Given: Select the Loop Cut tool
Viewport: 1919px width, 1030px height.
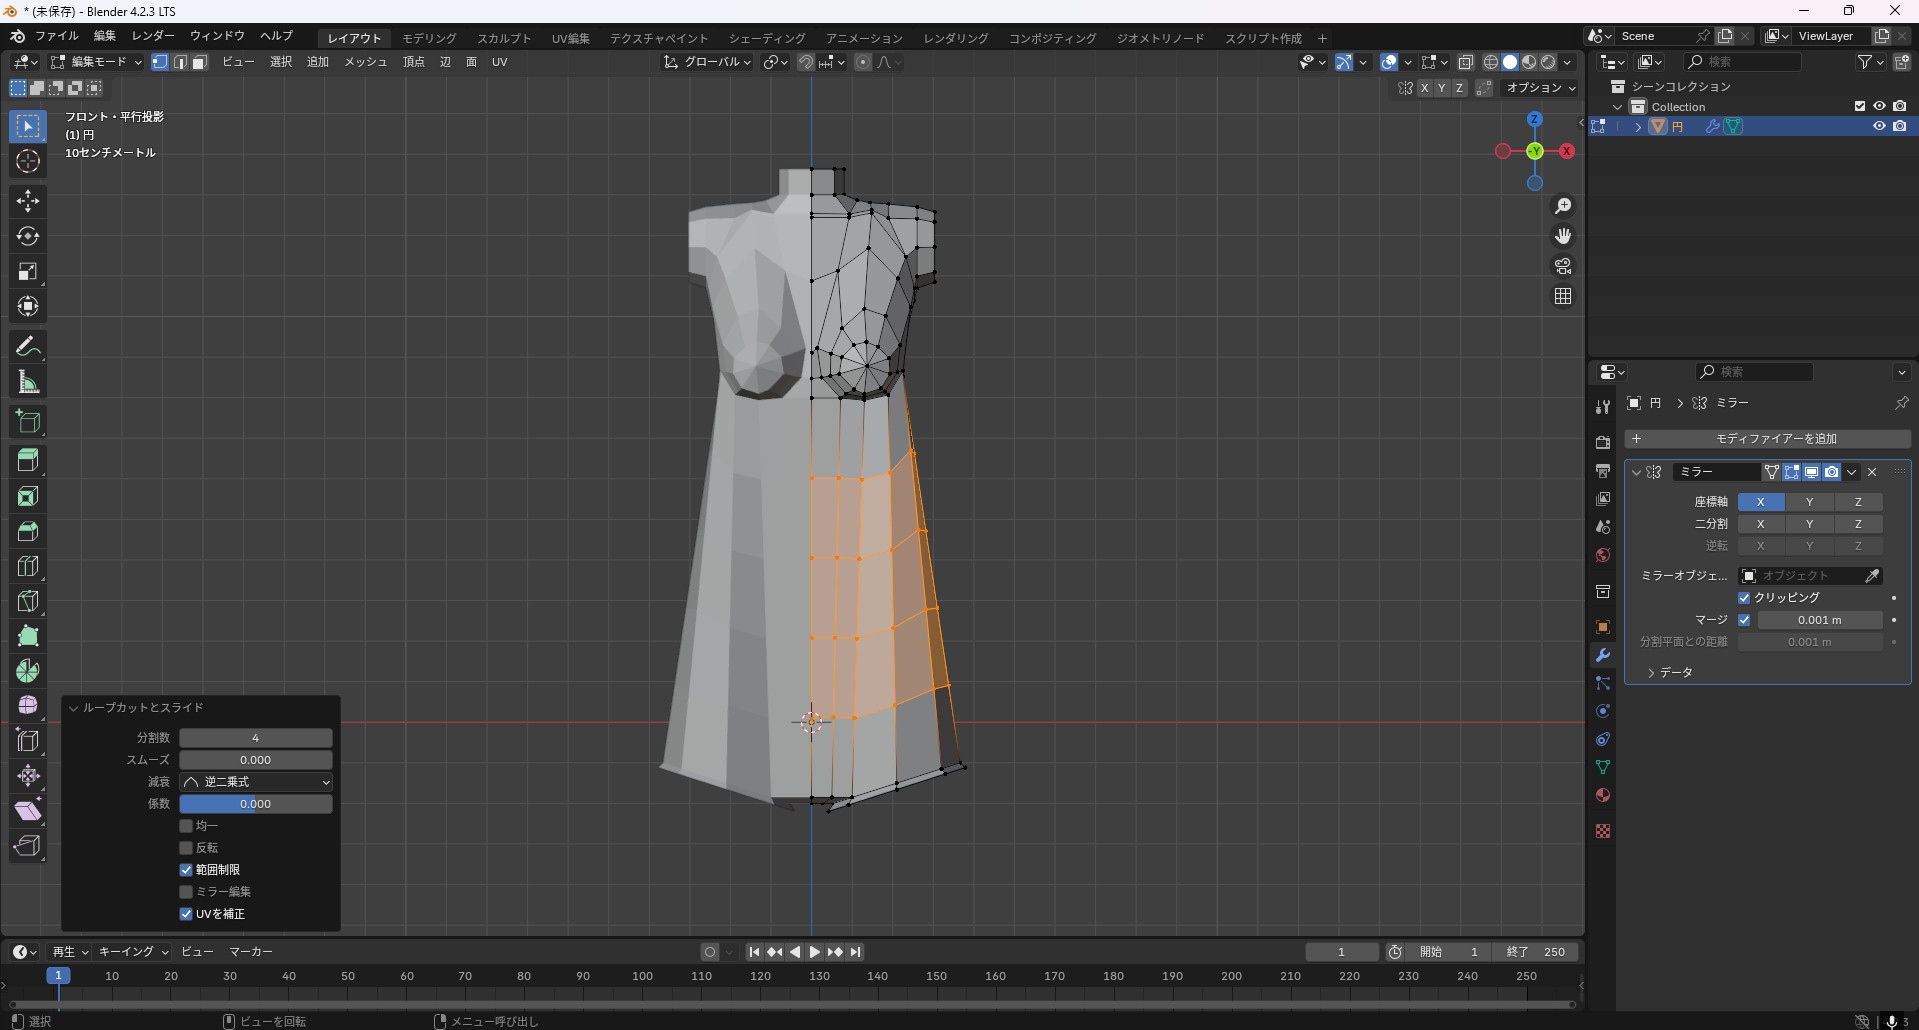Looking at the screenshot, I should pyautogui.click(x=28, y=566).
